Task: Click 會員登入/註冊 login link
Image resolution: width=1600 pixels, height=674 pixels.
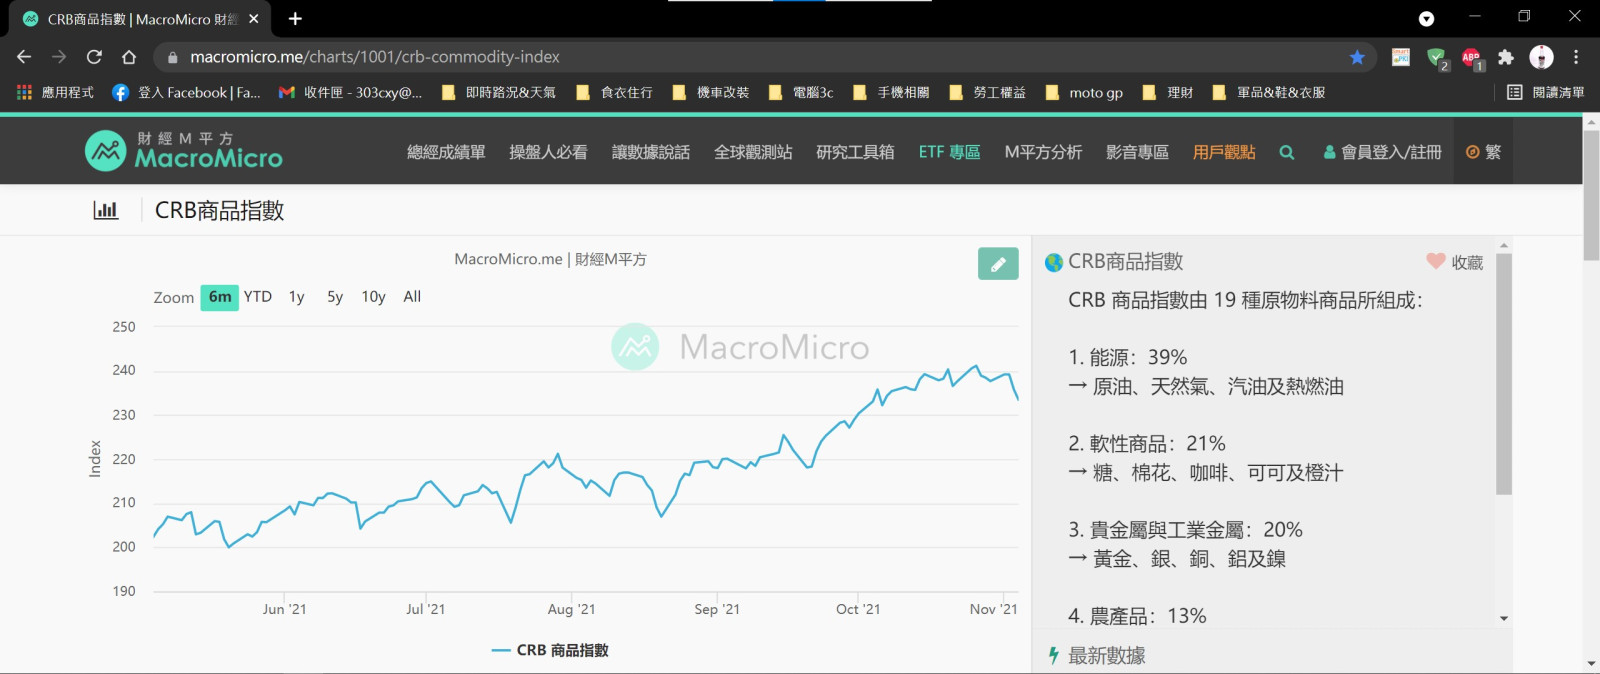Action: pyautogui.click(x=1383, y=152)
